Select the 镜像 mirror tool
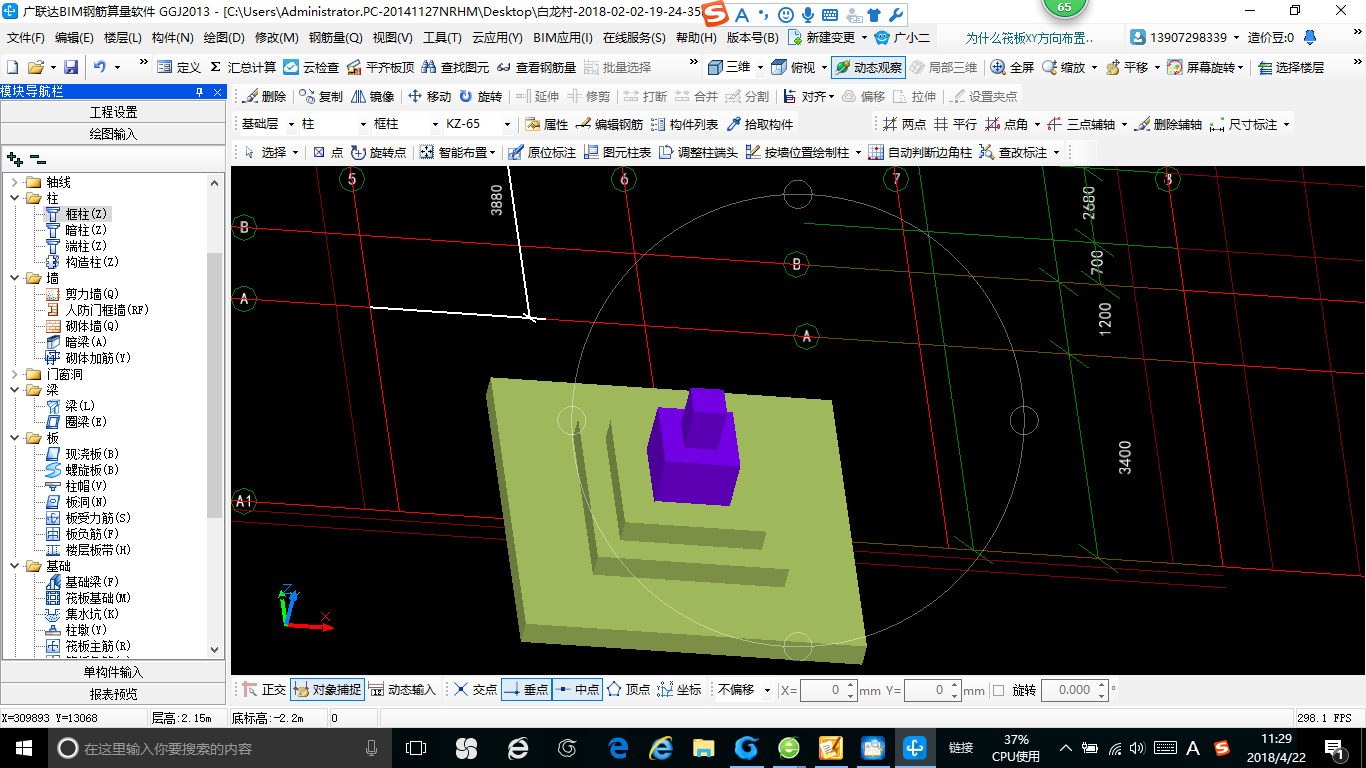The width and height of the screenshot is (1366, 768). click(372, 97)
